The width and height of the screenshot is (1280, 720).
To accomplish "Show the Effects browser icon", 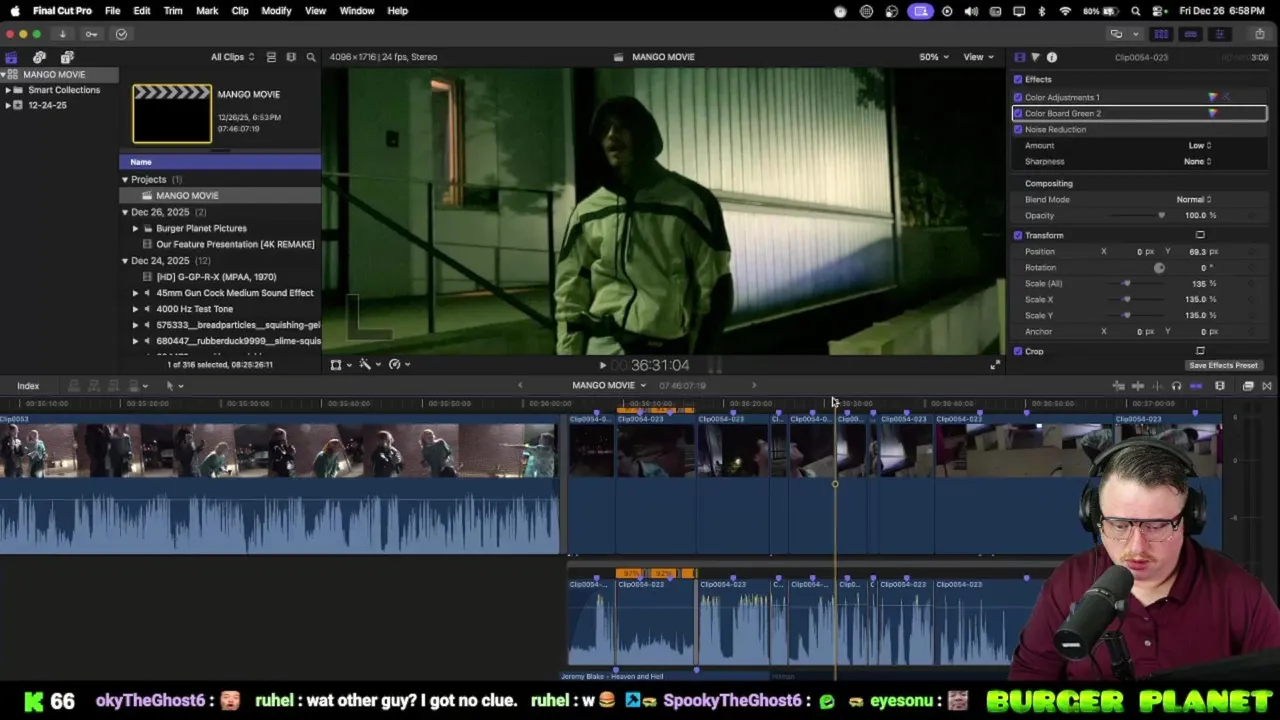I will 1248,386.
